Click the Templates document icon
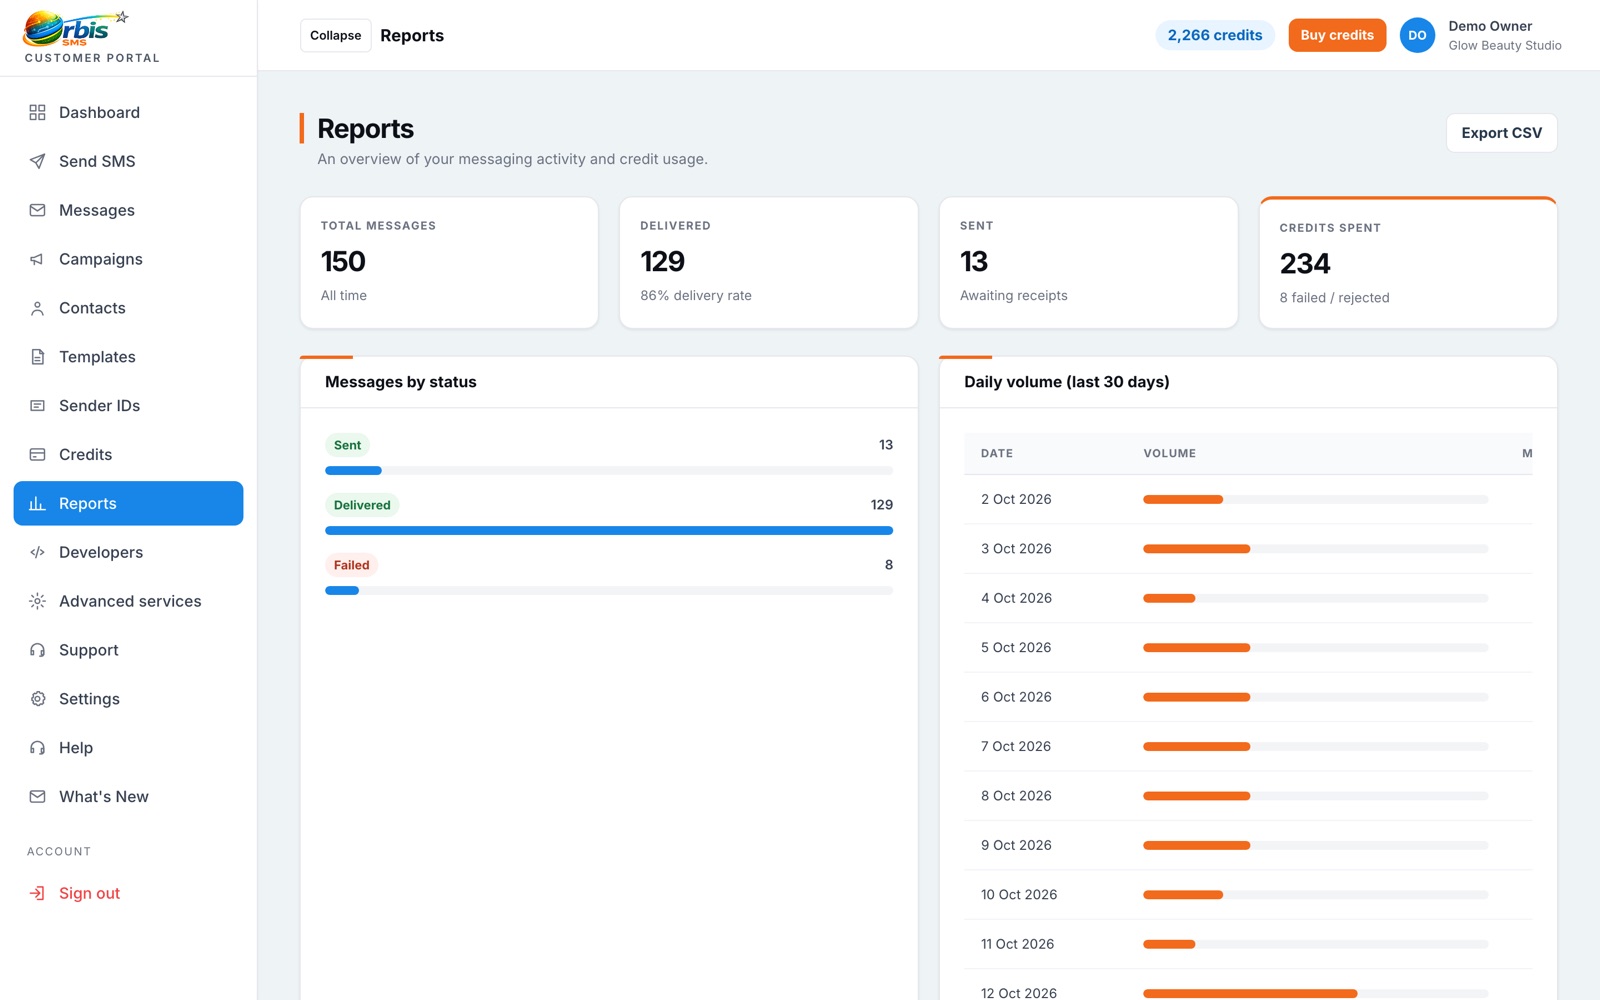Viewport: 1600px width, 1000px height. (x=37, y=357)
